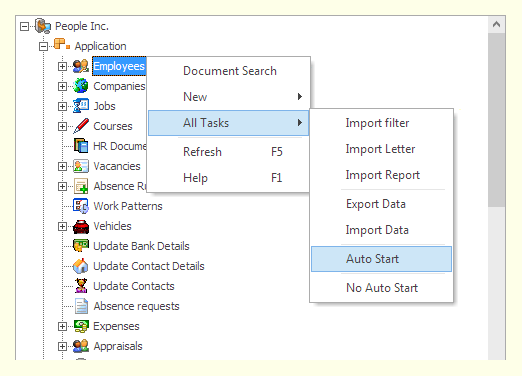Image resolution: width=522 pixels, height=376 pixels.
Task: Click the Absence requests document icon
Action: tap(81, 306)
